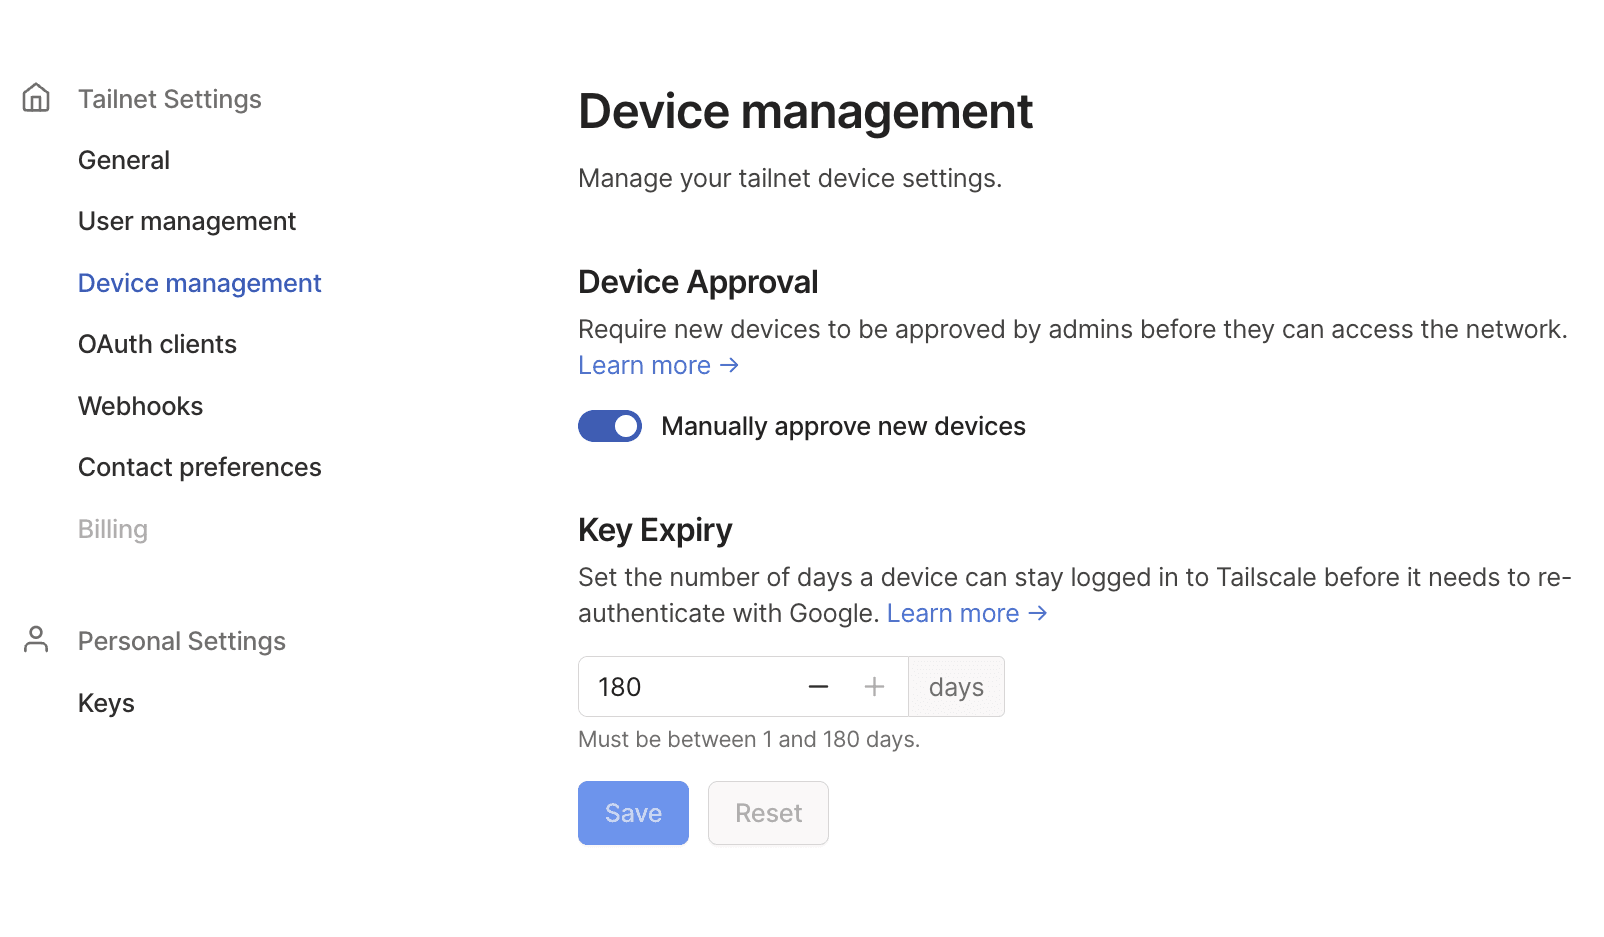The width and height of the screenshot is (1604, 937).
Task: Open Keys under Personal Settings
Action: point(106,703)
